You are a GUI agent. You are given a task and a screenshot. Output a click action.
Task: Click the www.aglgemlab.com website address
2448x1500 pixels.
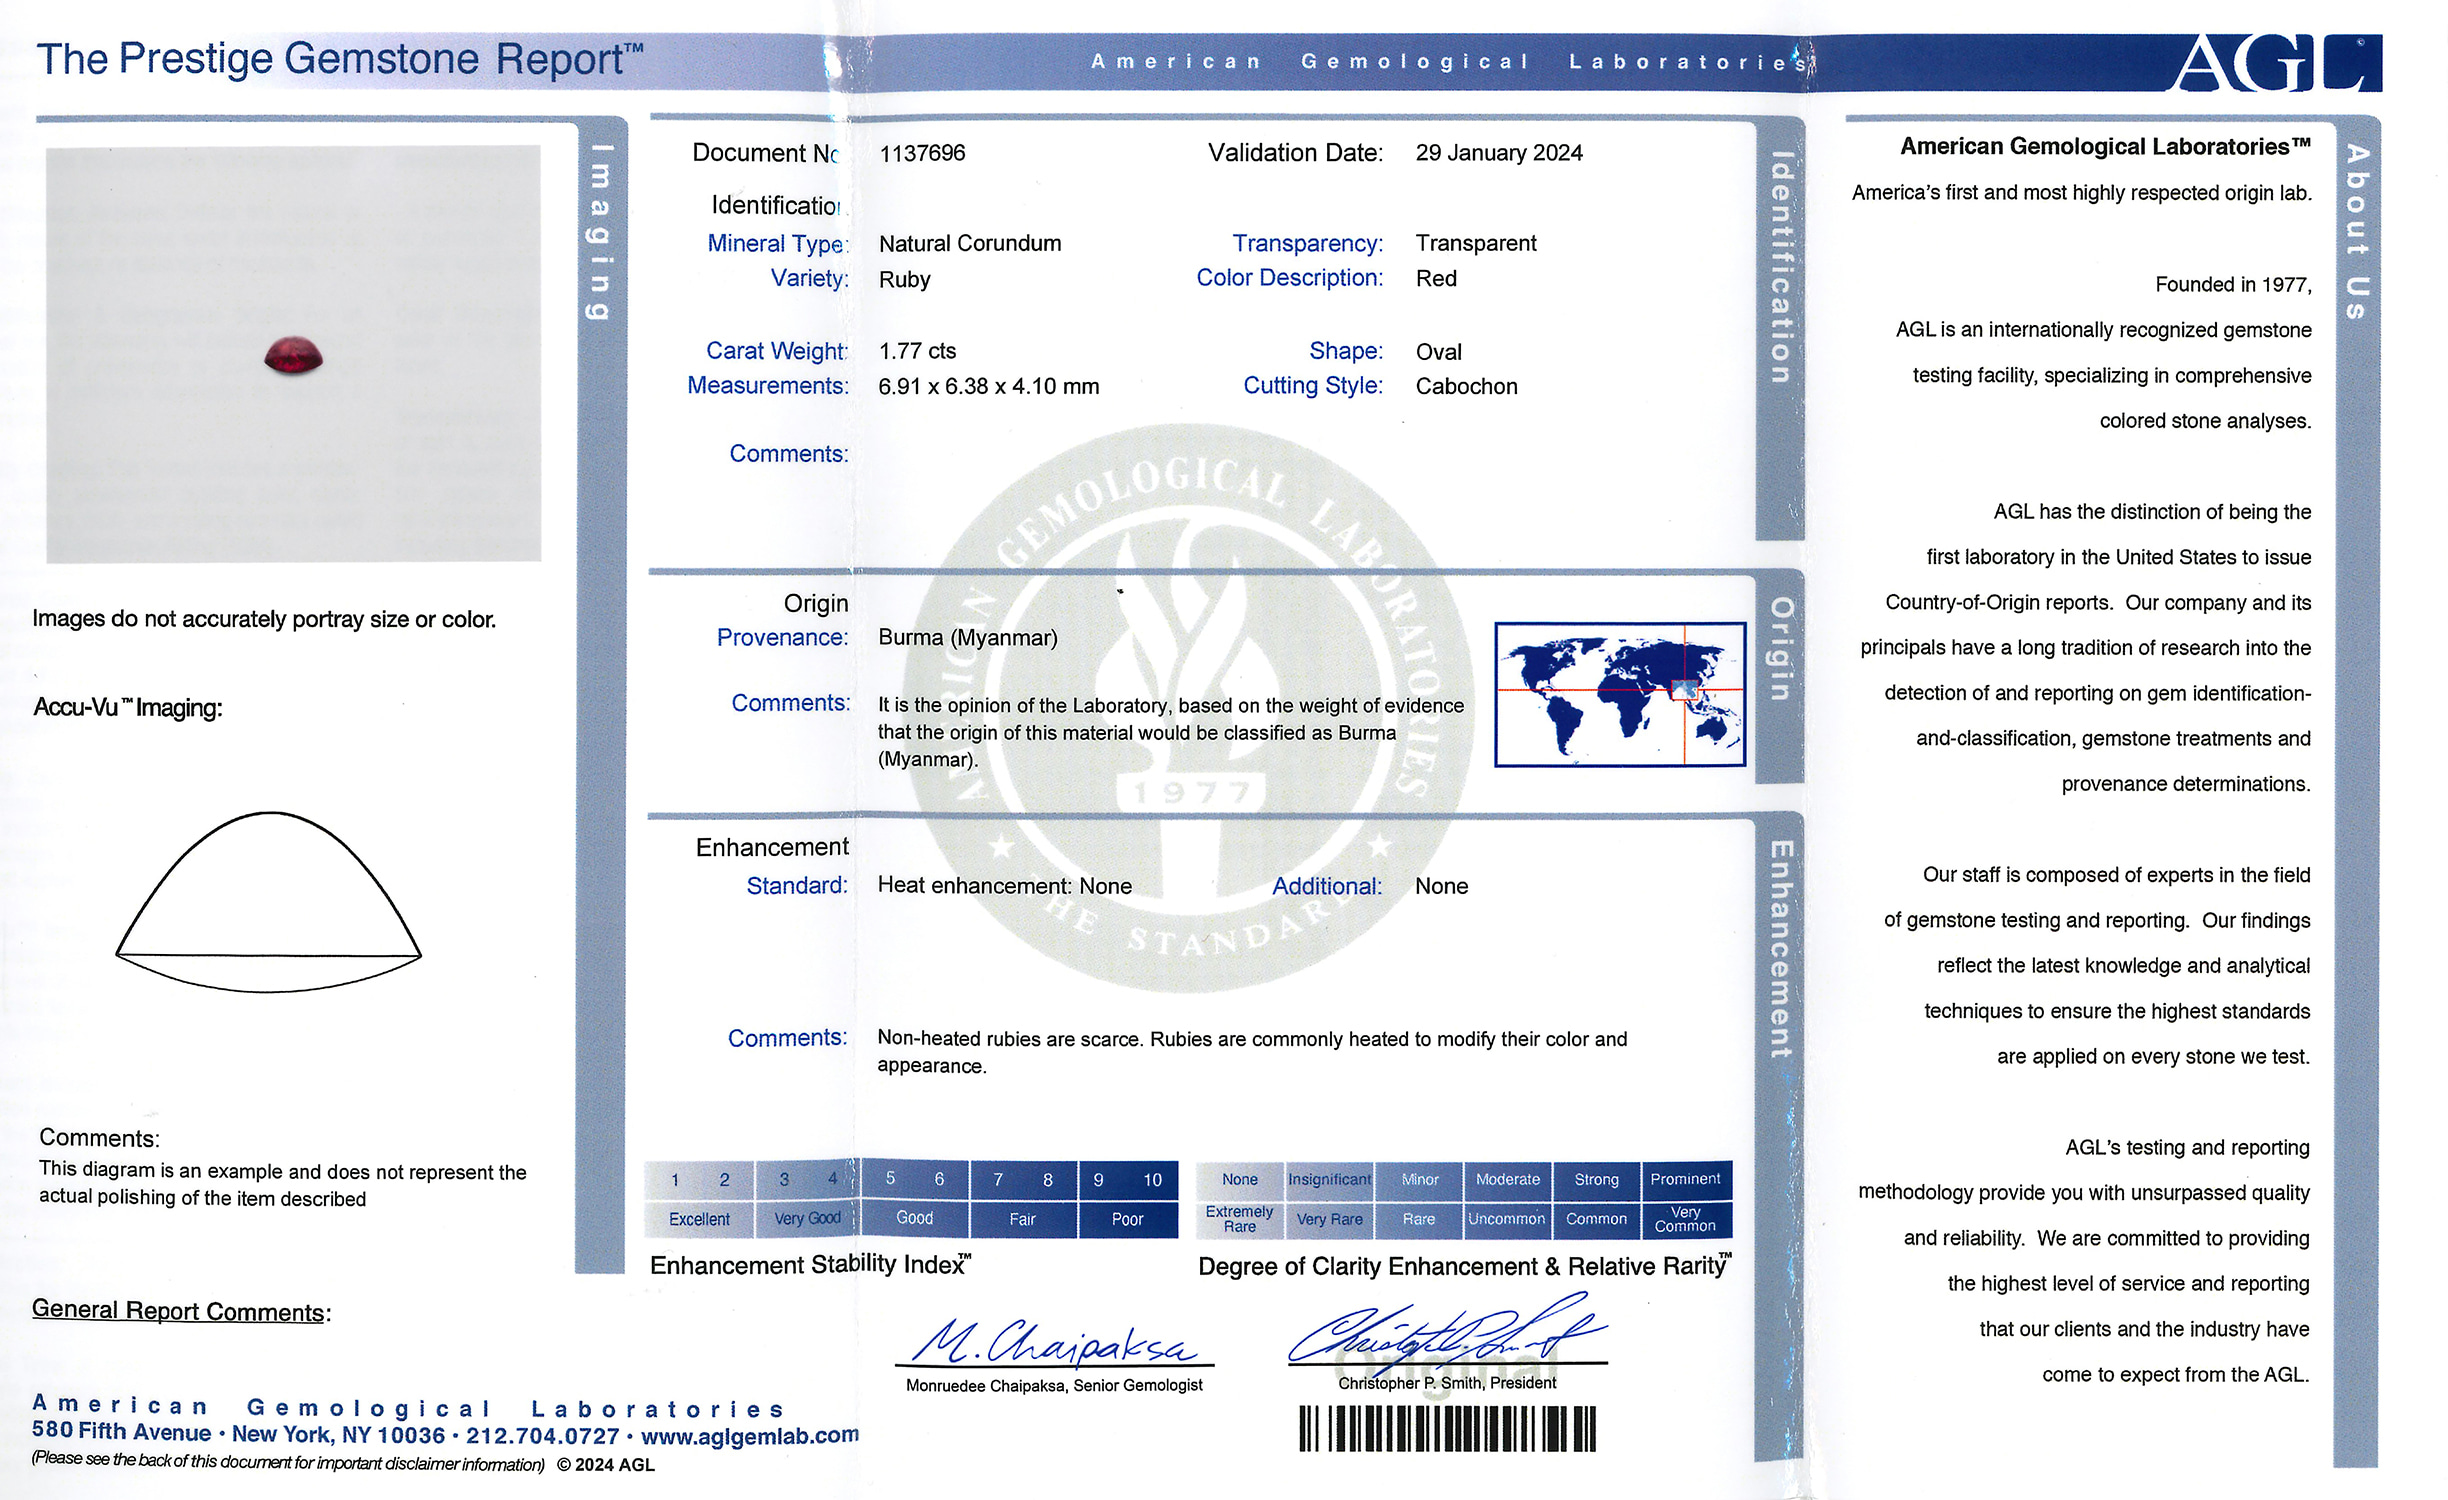pos(749,1436)
